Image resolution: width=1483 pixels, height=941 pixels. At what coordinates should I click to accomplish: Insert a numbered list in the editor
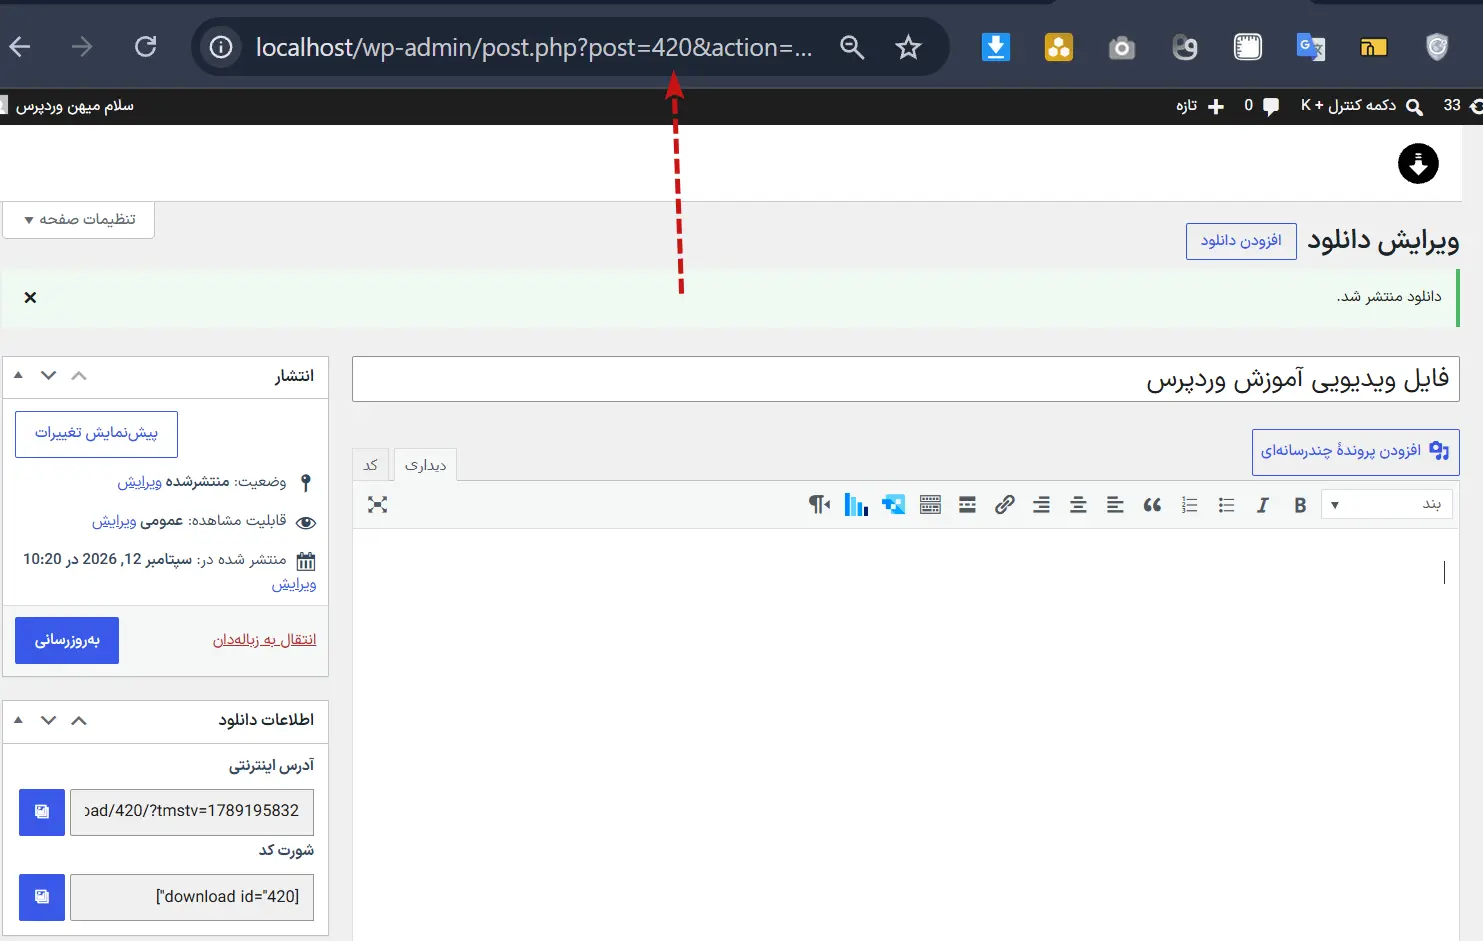pyautogui.click(x=1189, y=505)
